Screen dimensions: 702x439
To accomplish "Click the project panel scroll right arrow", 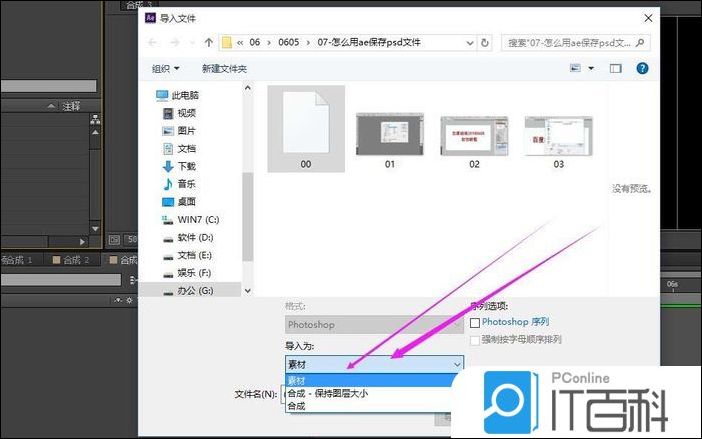I will pos(82,242).
